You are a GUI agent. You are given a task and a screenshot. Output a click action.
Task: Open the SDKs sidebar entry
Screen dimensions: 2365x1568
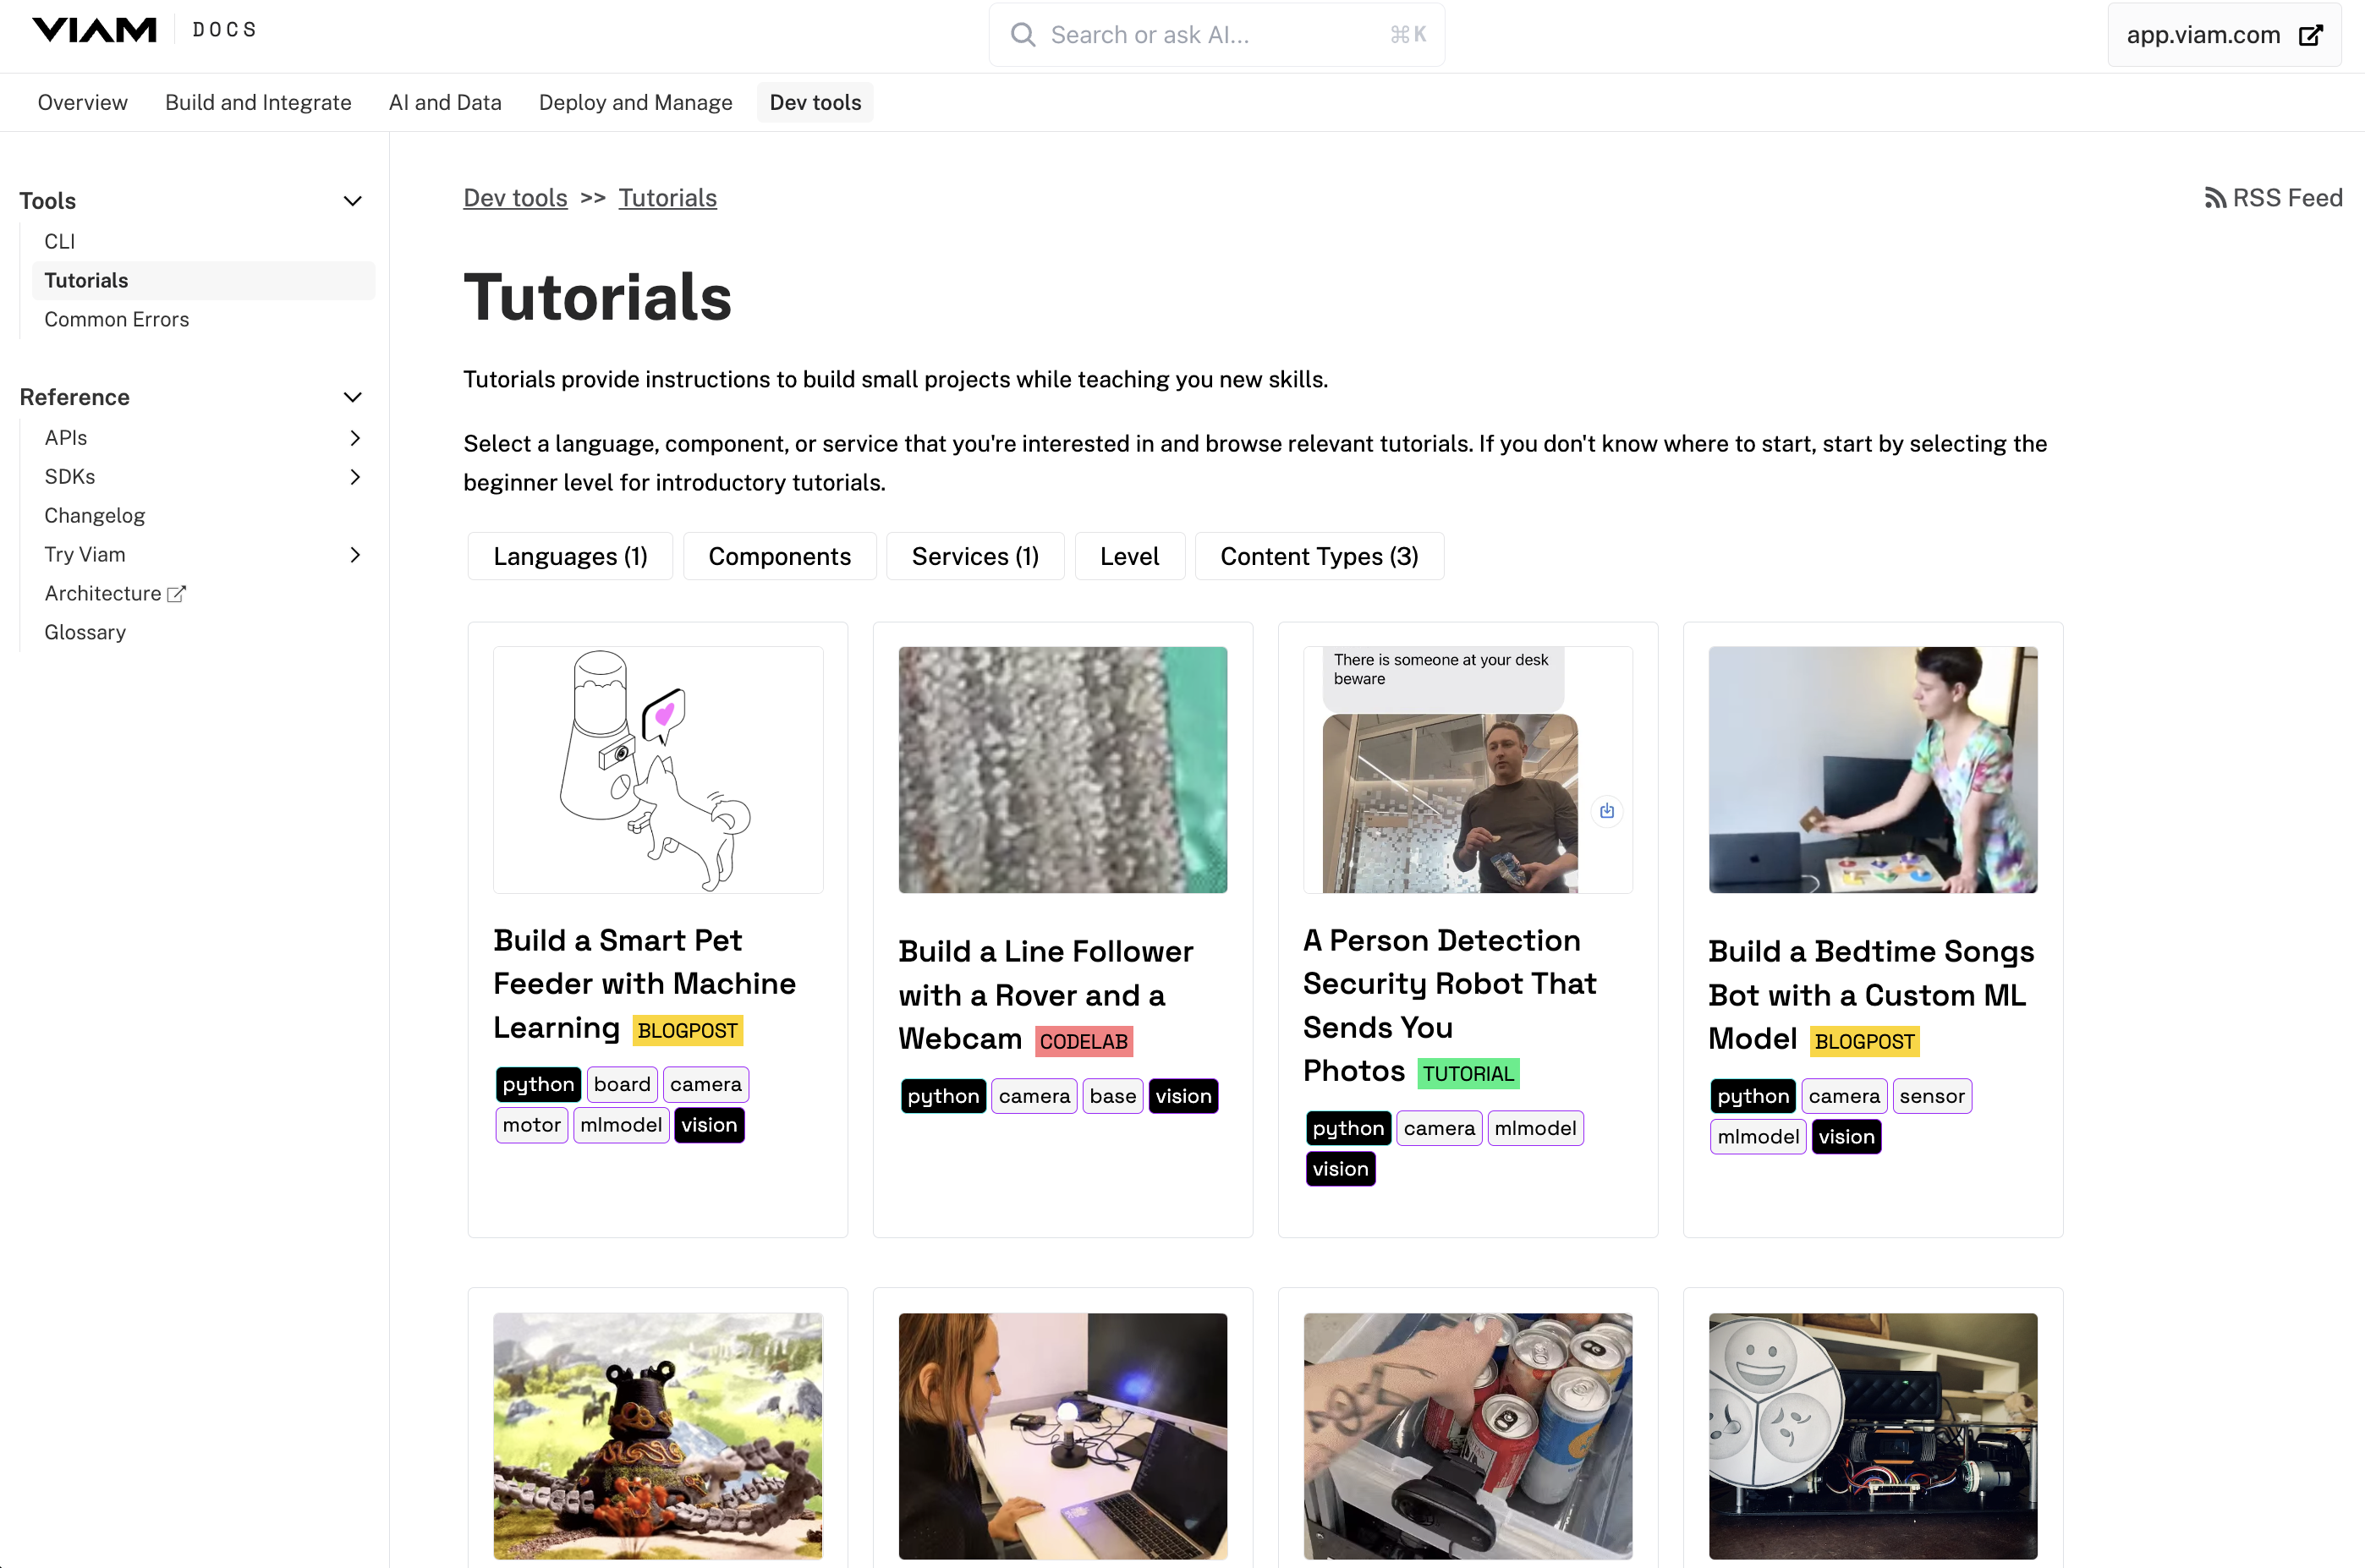[x=69, y=477]
